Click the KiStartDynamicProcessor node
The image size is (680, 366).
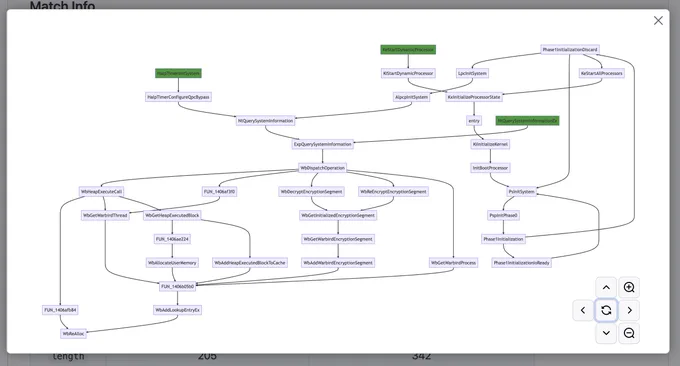click(408, 73)
